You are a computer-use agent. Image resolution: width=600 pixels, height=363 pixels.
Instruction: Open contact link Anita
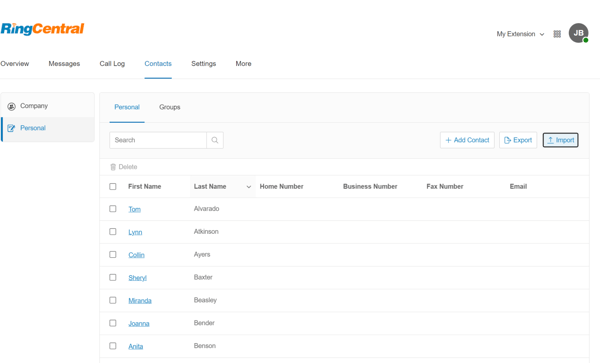(x=135, y=346)
